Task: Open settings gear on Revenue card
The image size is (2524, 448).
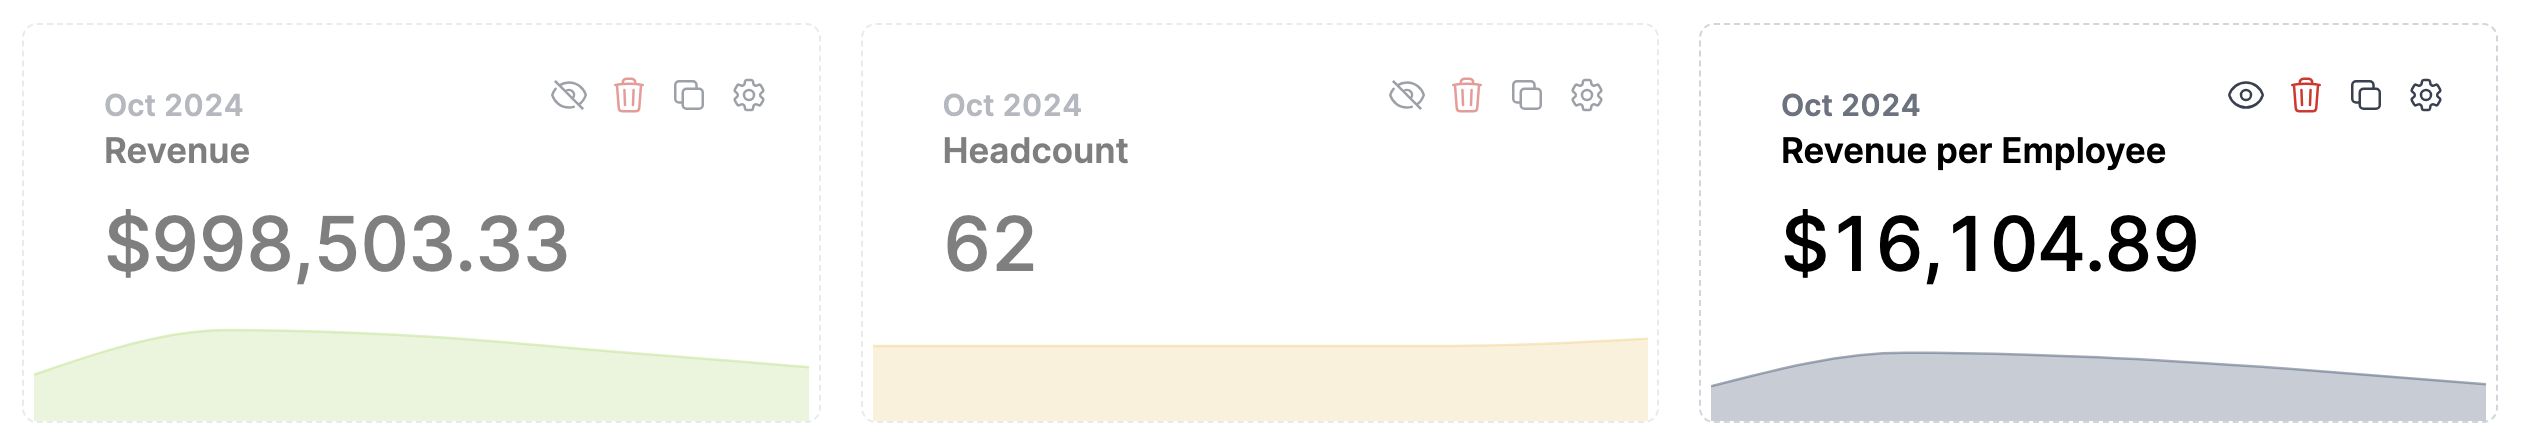Action: [x=749, y=96]
